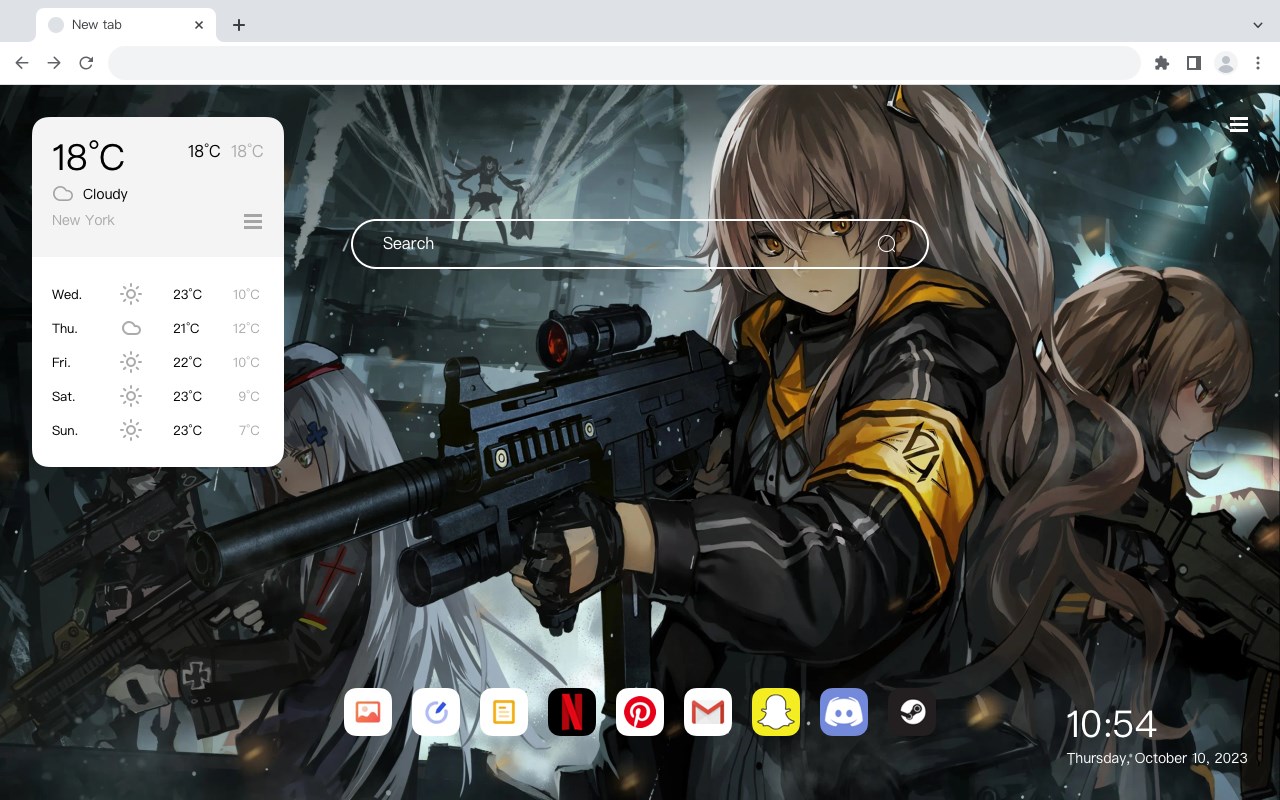Click the New York location label
The width and height of the screenshot is (1280, 800).
(x=83, y=220)
